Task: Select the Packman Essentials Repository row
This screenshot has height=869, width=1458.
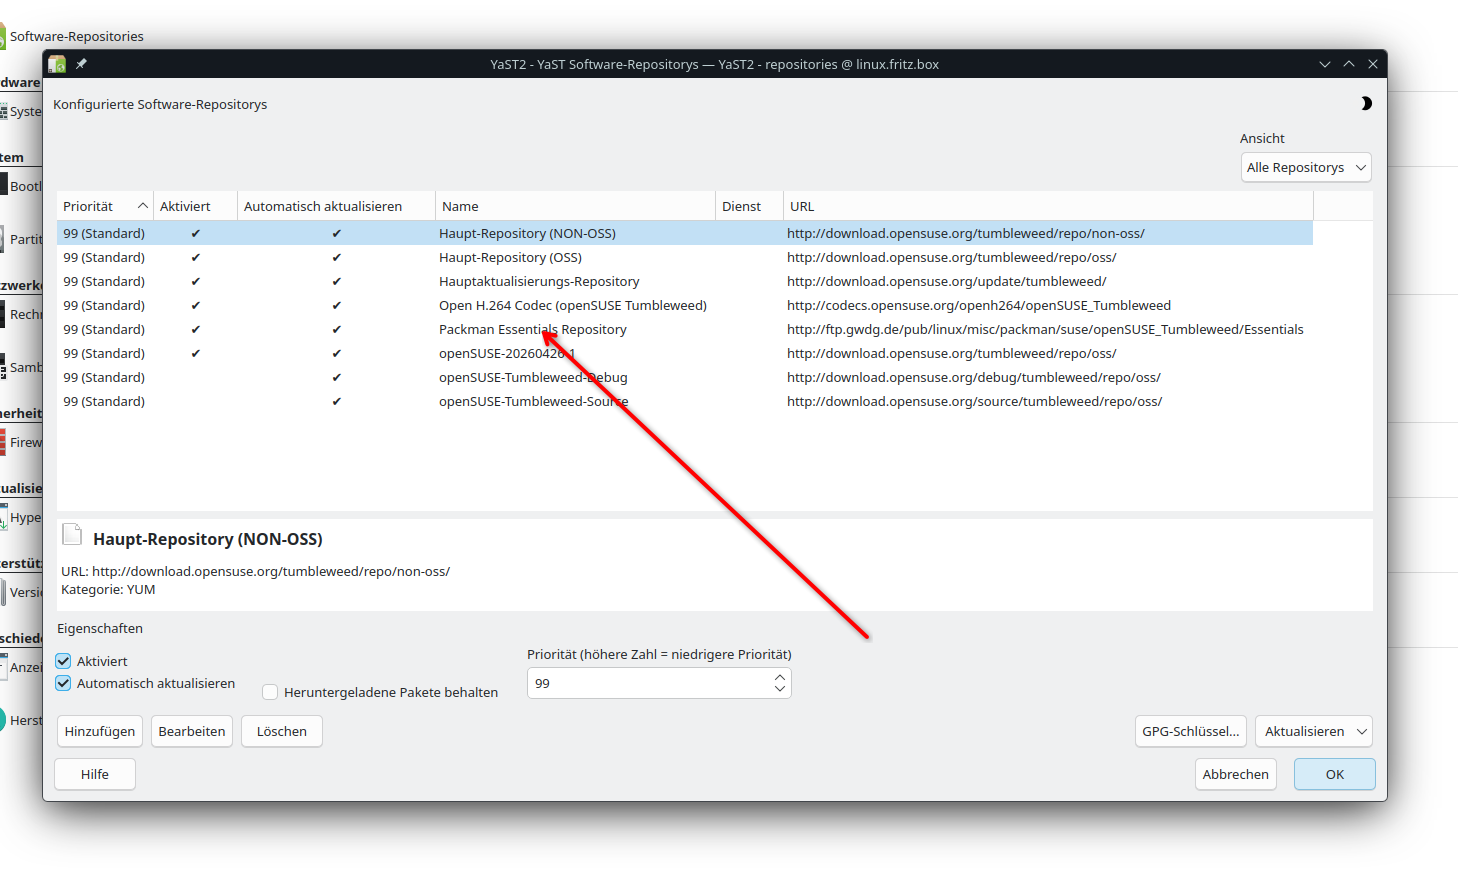Action: point(685,329)
